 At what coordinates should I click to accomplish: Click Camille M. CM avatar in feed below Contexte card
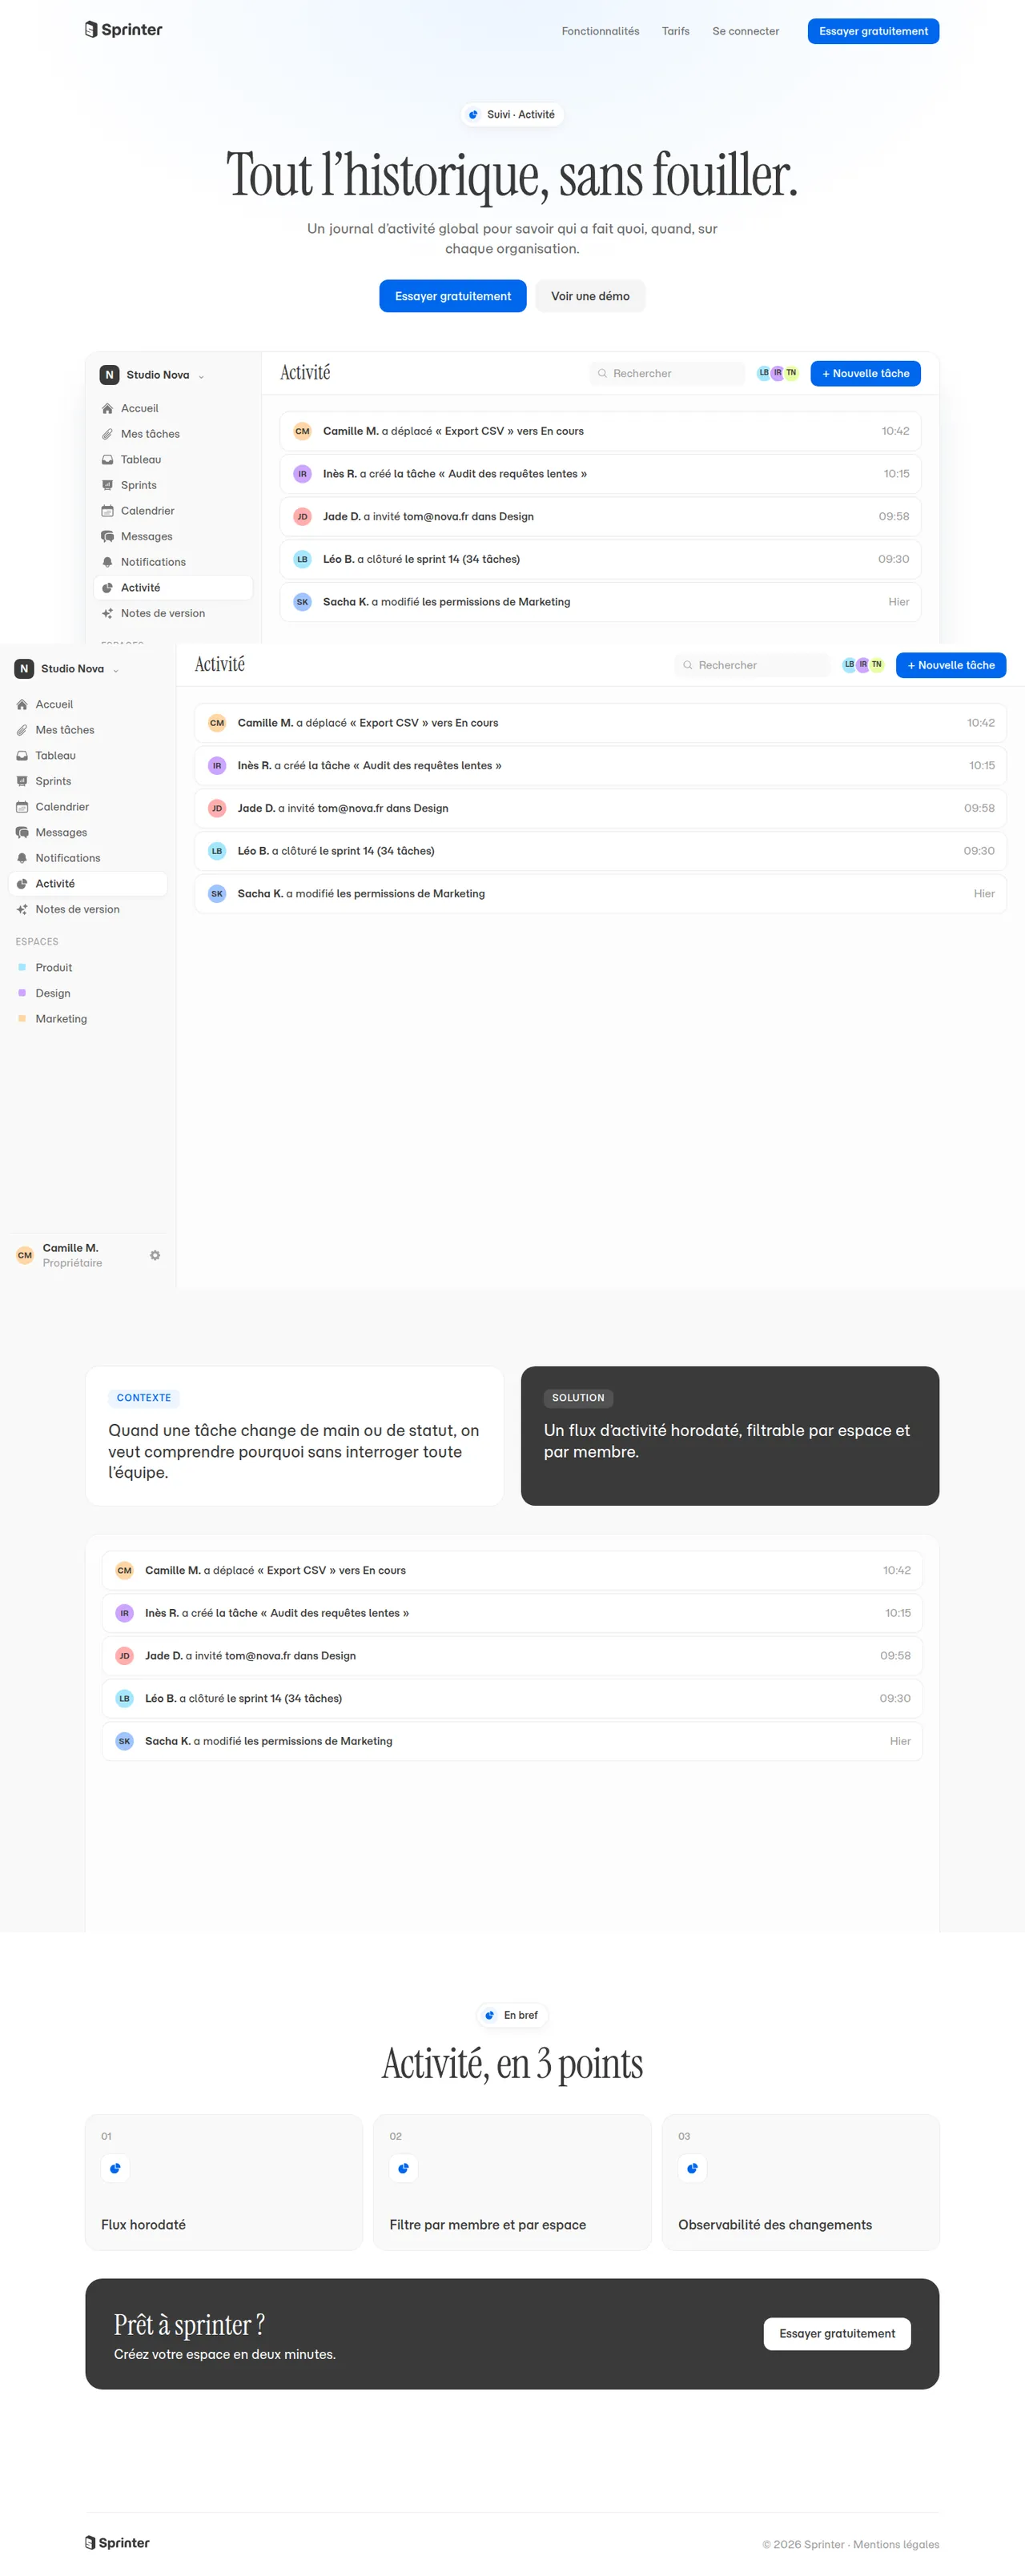tap(124, 1570)
